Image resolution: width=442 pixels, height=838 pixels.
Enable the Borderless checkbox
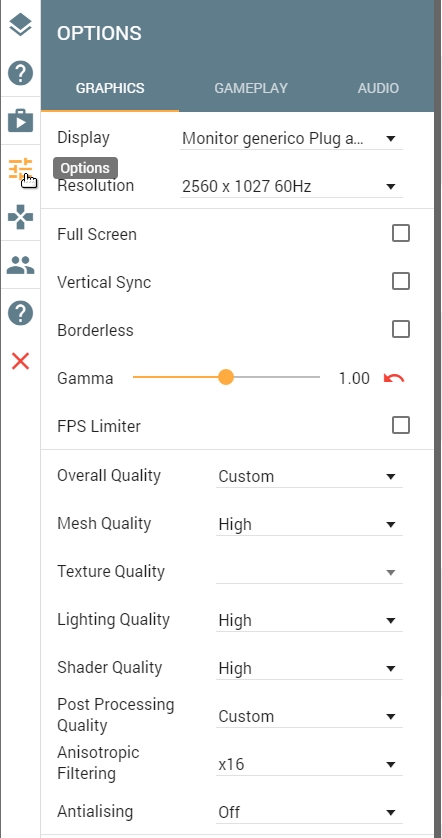pyautogui.click(x=401, y=330)
